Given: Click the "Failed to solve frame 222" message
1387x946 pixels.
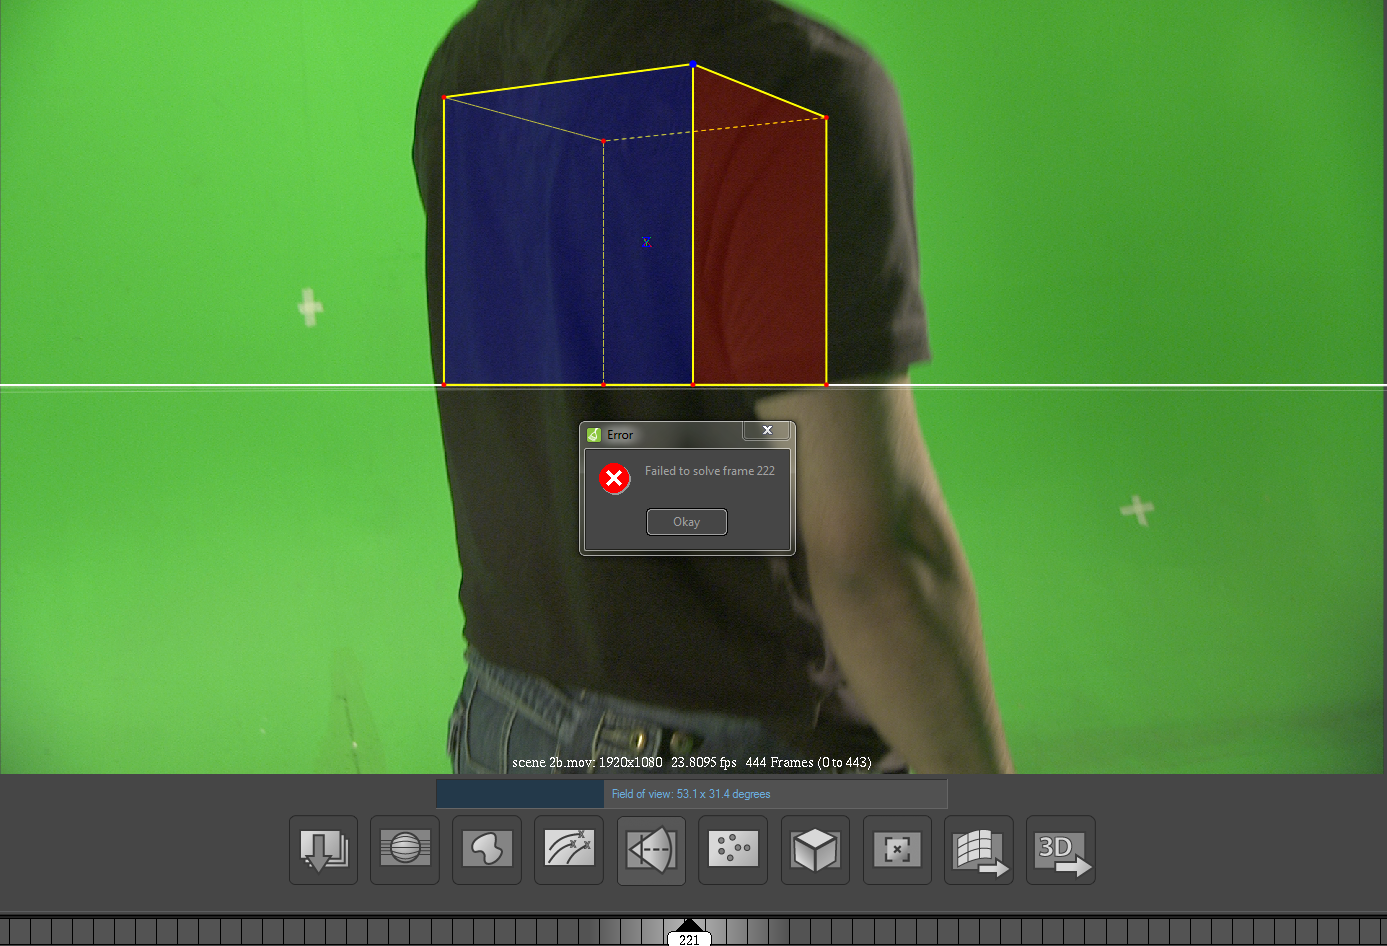Looking at the screenshot, I should coord(710,471).
